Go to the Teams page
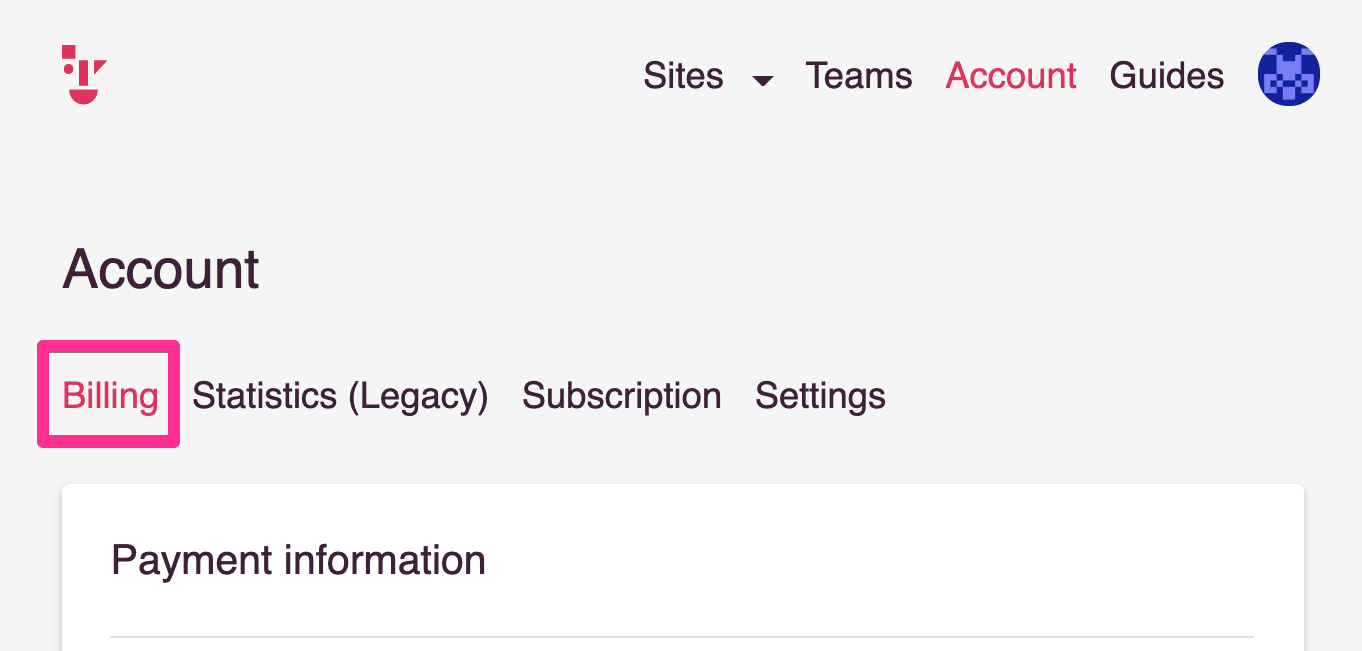 click(x=859, y=76)
